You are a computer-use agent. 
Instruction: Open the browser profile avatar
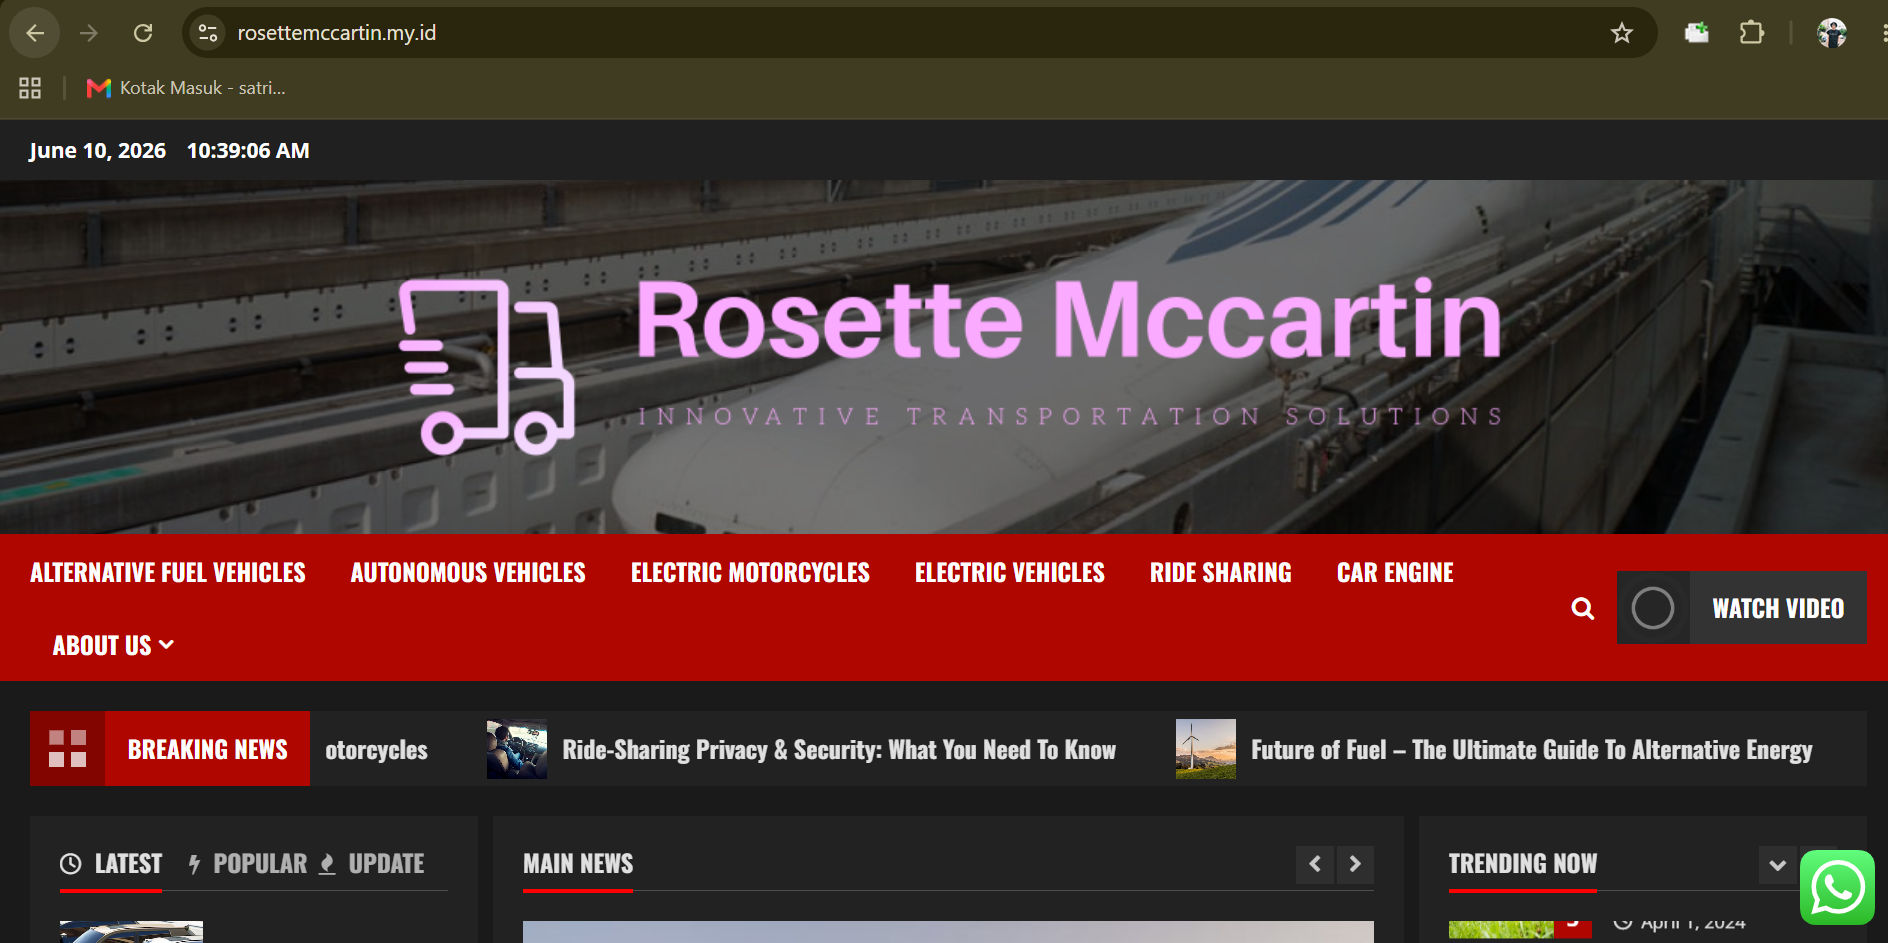click(1831, 33)
